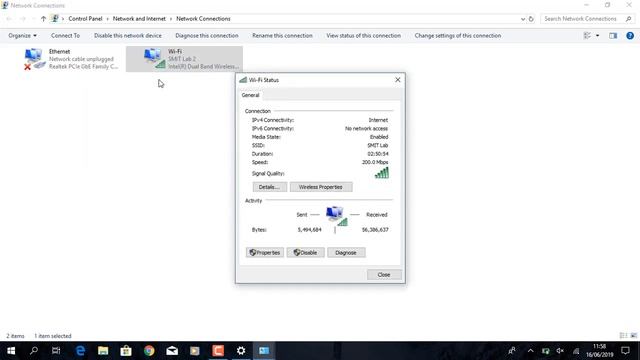Click Connect To in the toolbar
640x360 pixels.
(x=65, y=36)
